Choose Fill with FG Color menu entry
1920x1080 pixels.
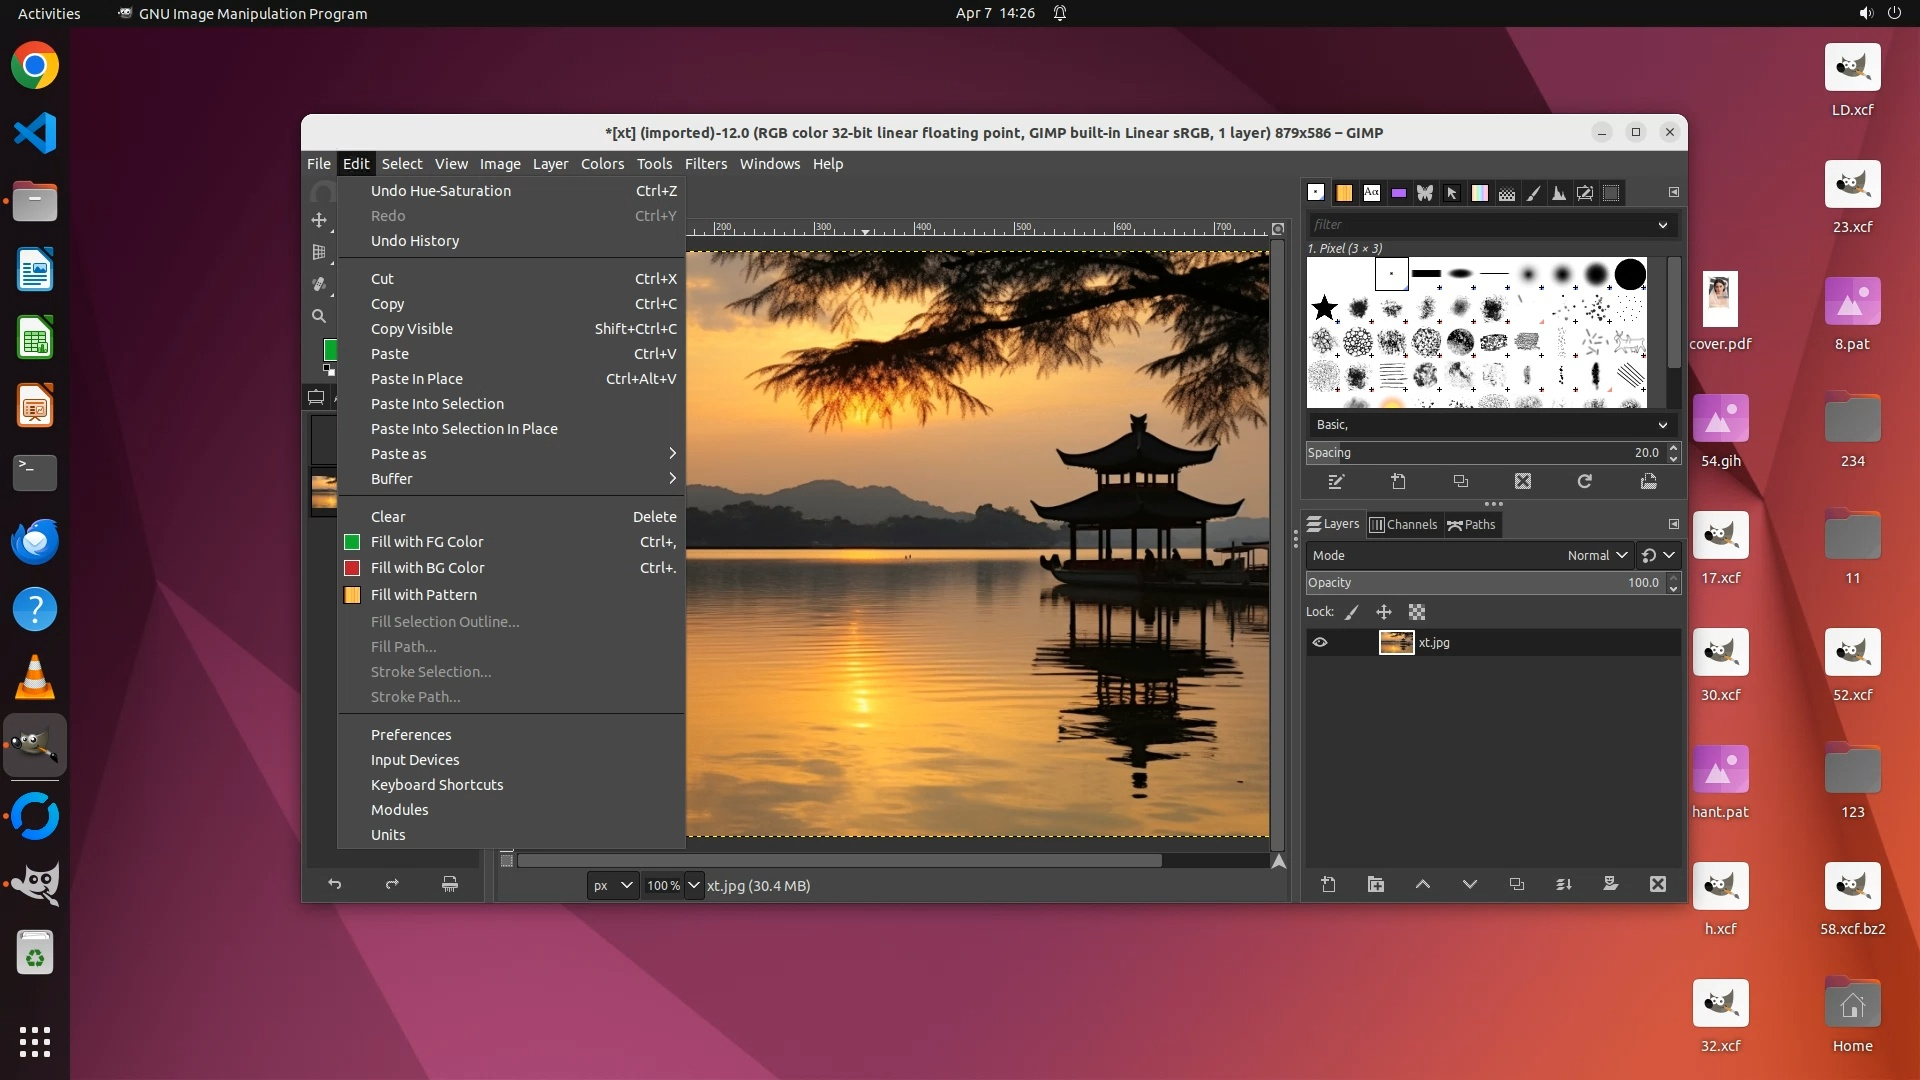coord(427,542)
